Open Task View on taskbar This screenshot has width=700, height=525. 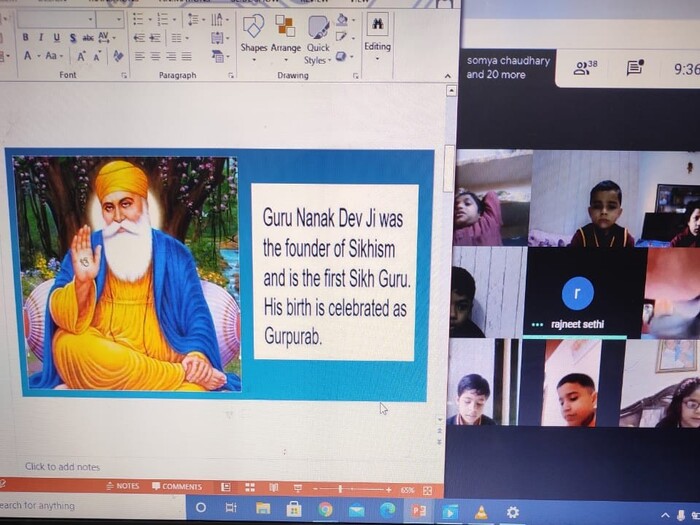click(231, 508)
